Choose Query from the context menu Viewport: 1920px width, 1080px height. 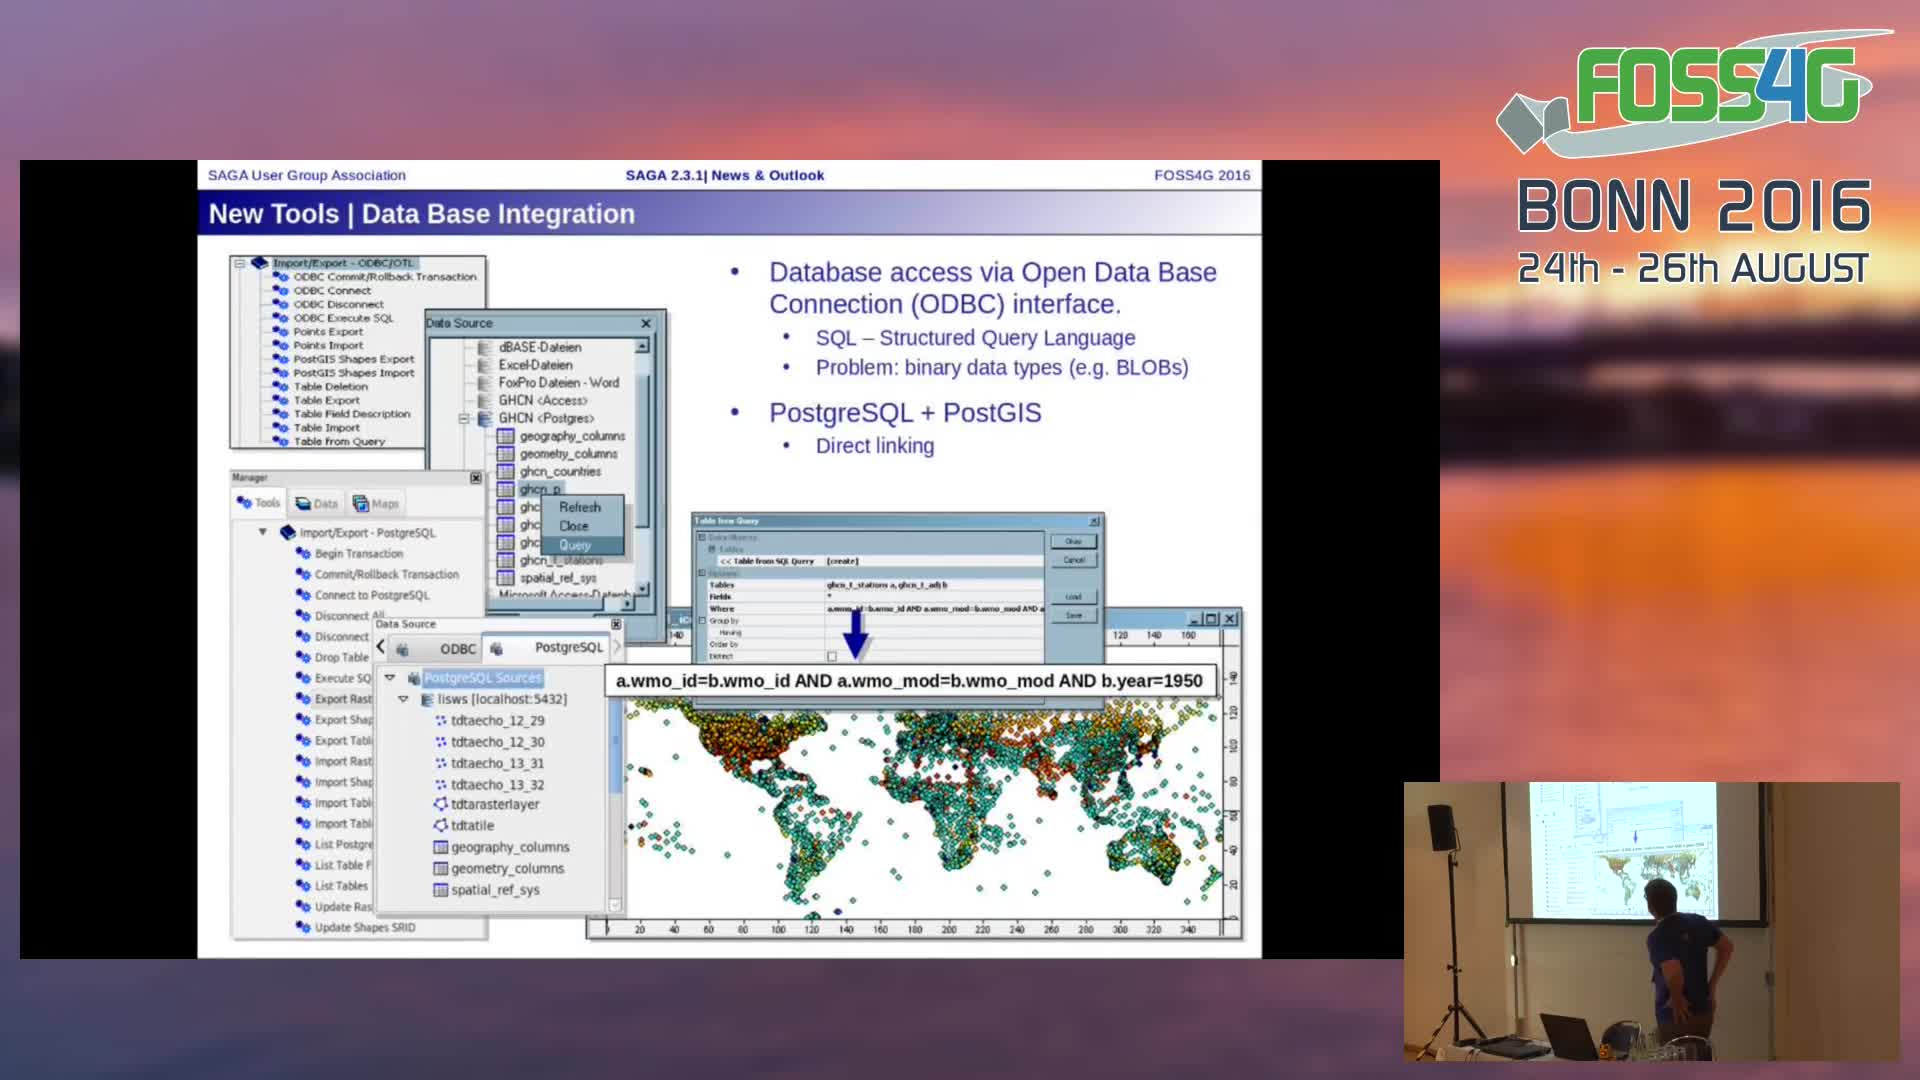[x=583, y=545]
